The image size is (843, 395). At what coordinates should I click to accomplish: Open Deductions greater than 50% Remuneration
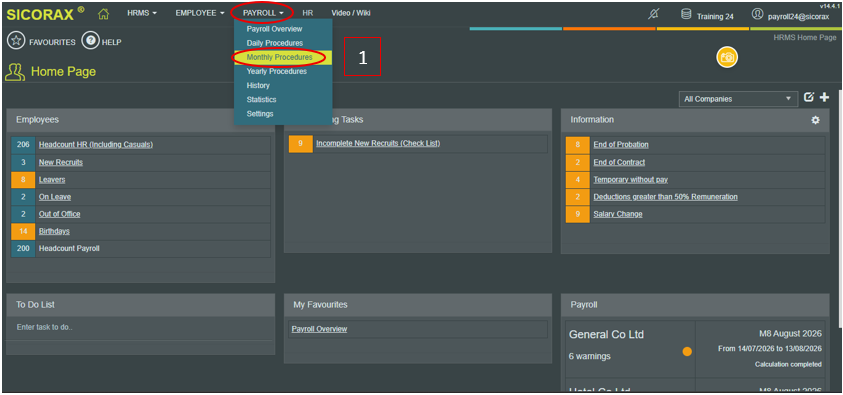pos(666,197)
